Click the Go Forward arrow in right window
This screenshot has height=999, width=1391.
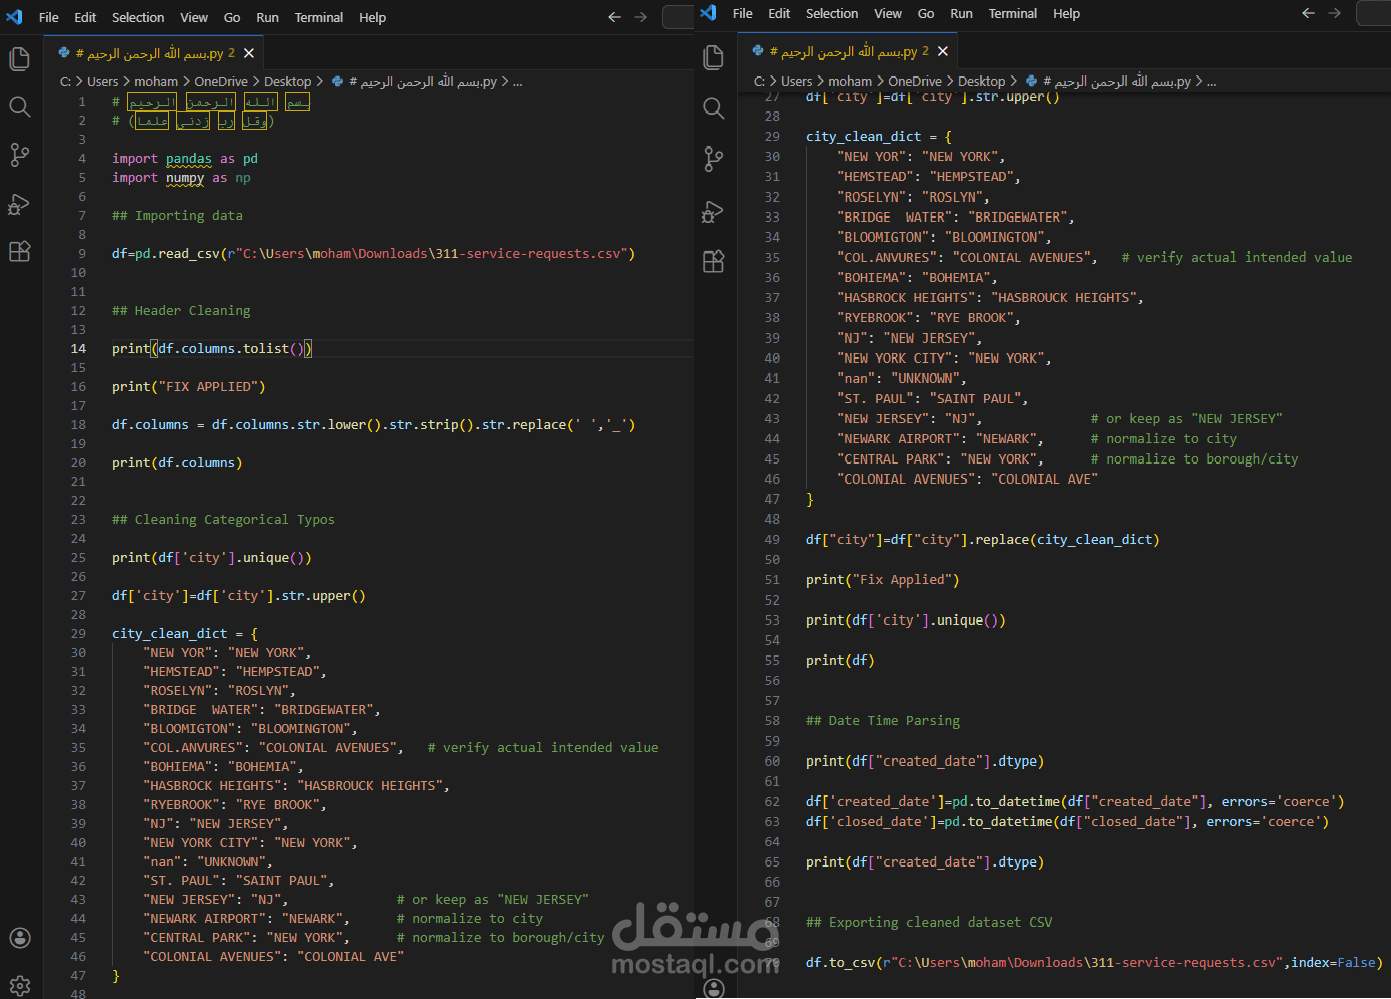[1335, 14]
